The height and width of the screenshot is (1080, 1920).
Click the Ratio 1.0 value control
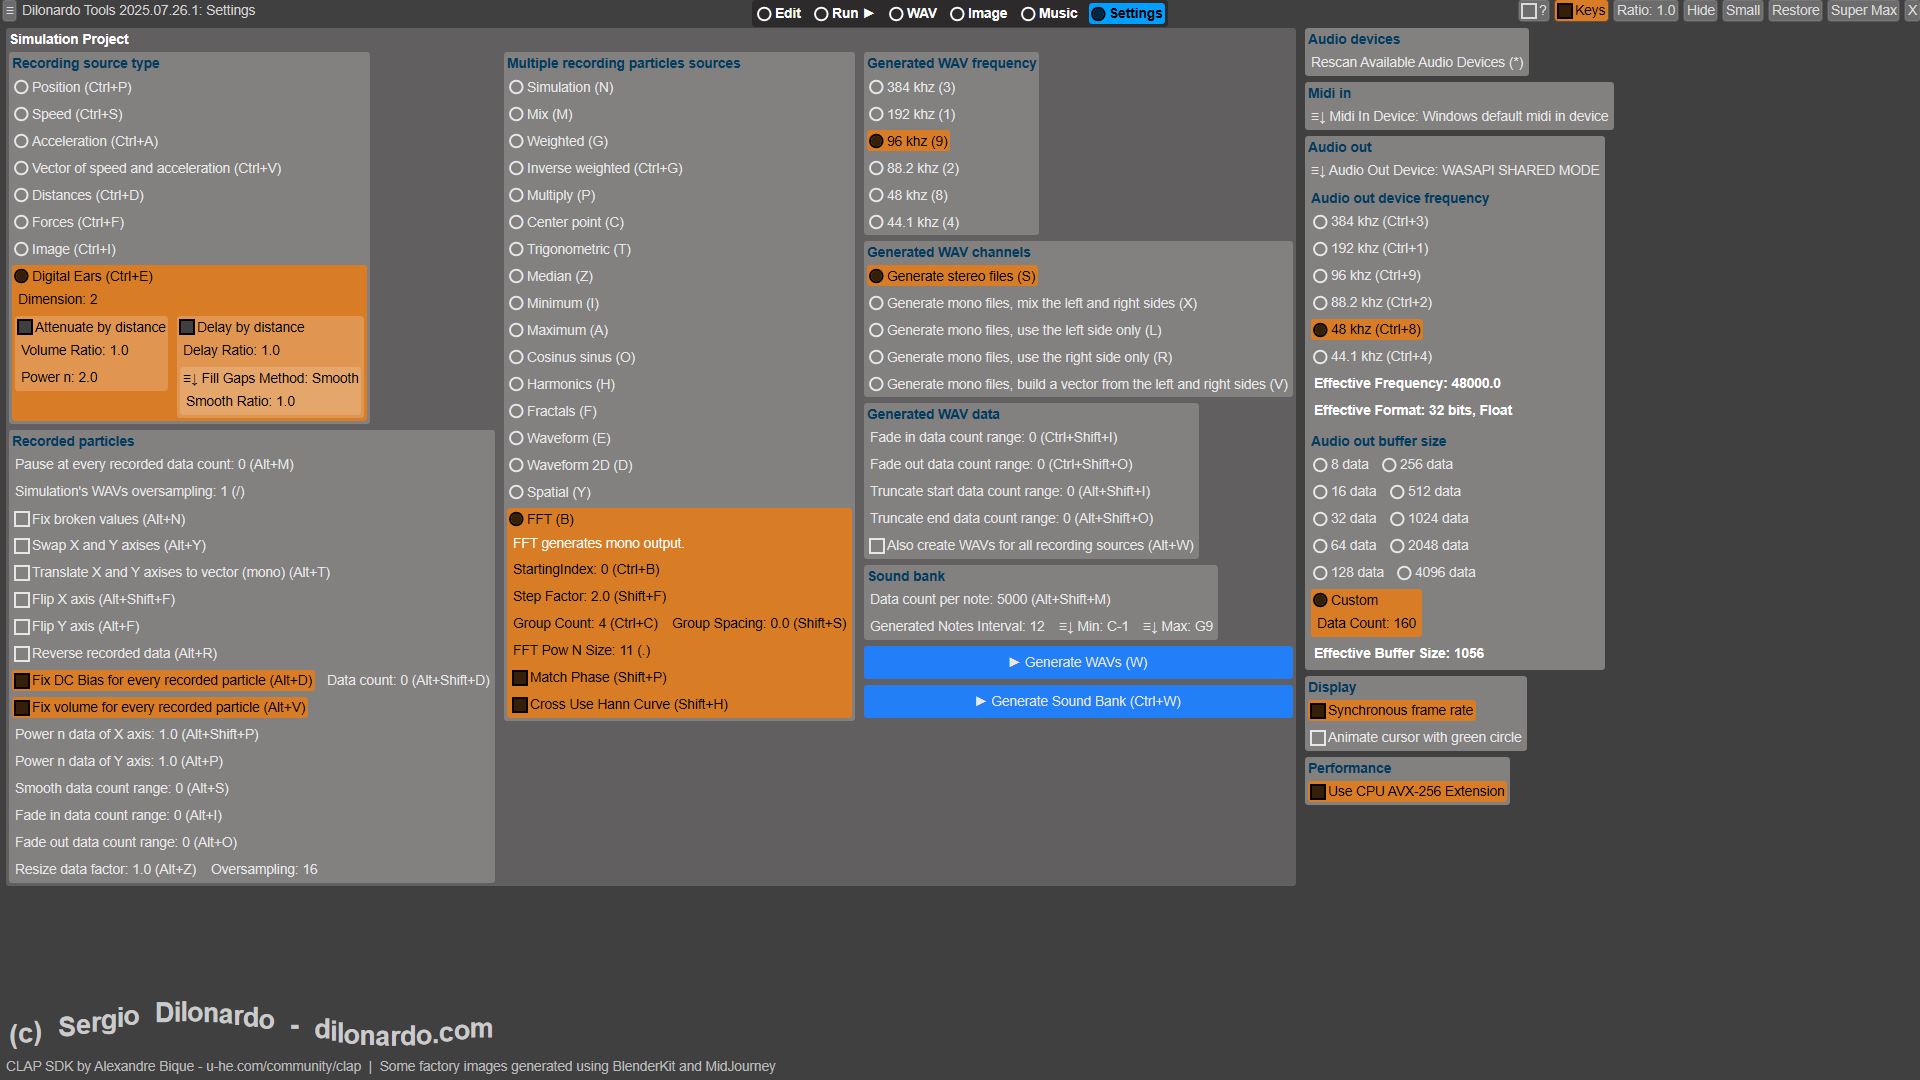pos(1645,11)
